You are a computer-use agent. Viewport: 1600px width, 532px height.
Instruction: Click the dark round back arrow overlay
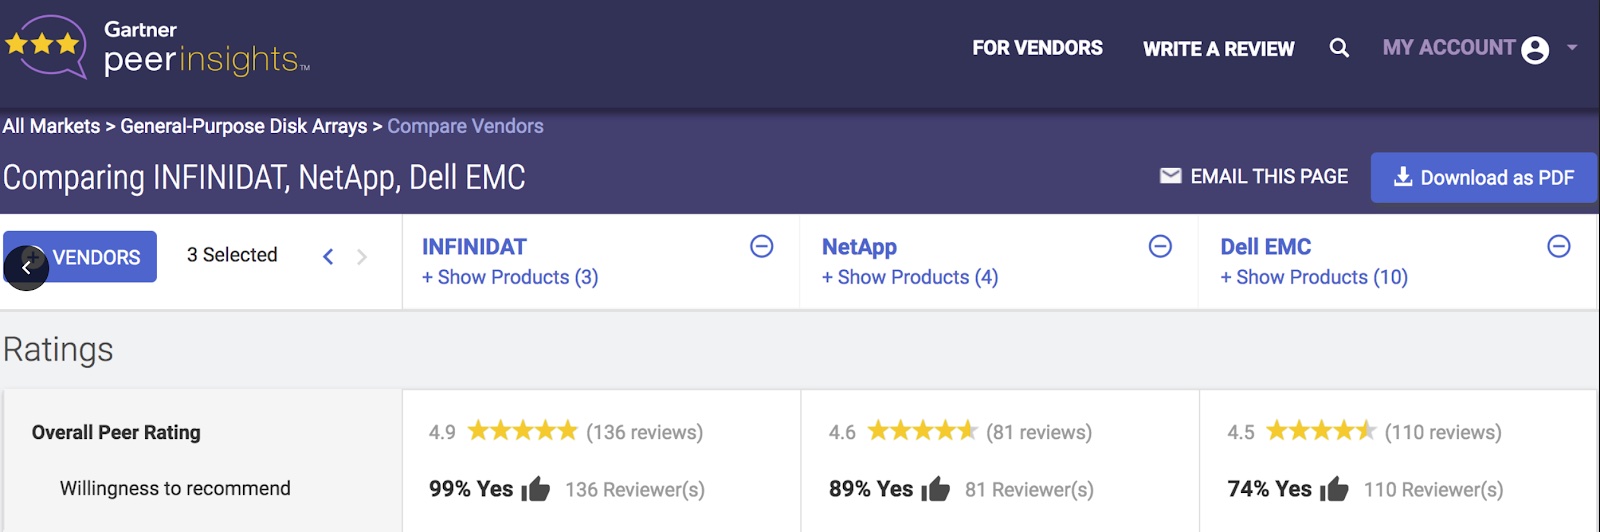coord(26,268)
